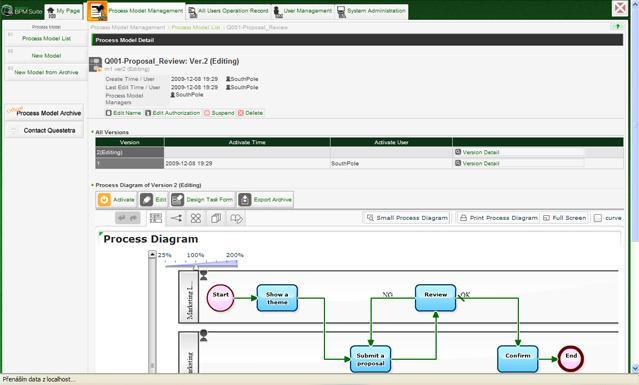
Task: Click the hourglass icon on the first swimlane
Action: tap(203, 275)
